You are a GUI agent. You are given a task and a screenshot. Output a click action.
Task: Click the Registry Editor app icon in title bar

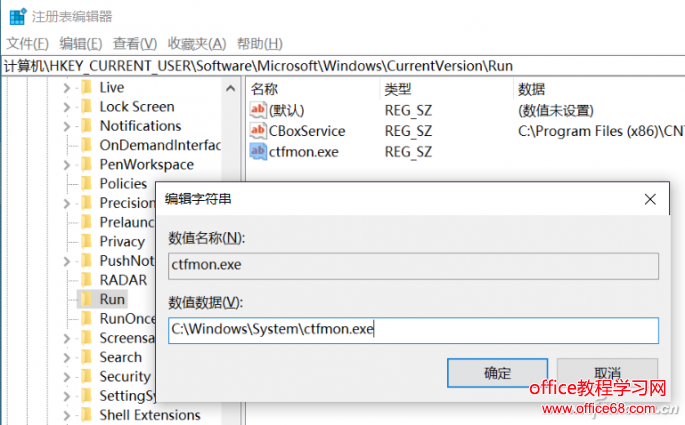pos(16,16)
